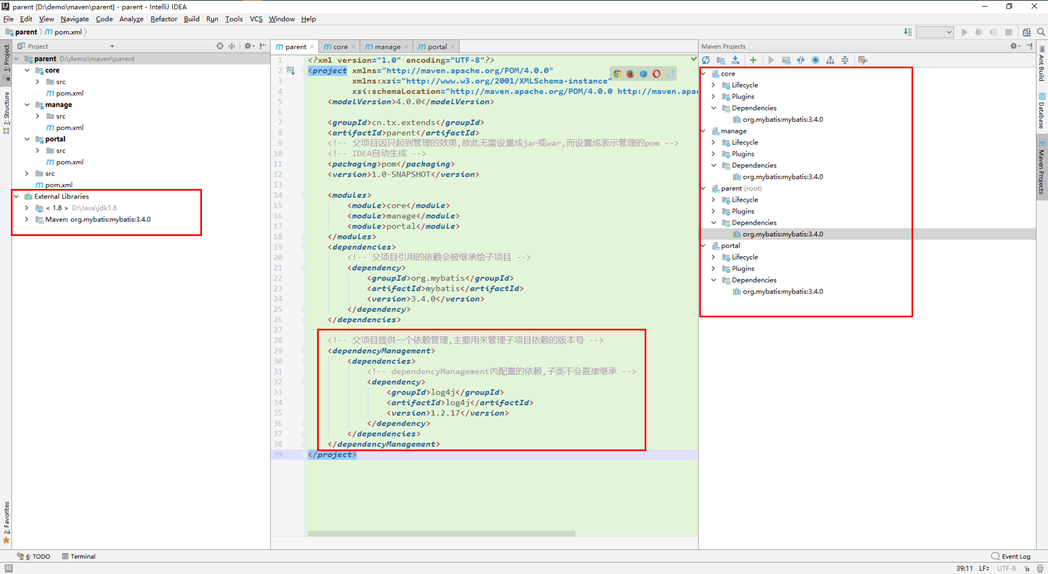Open run configuration dropdown

click(x=934, y=32)
